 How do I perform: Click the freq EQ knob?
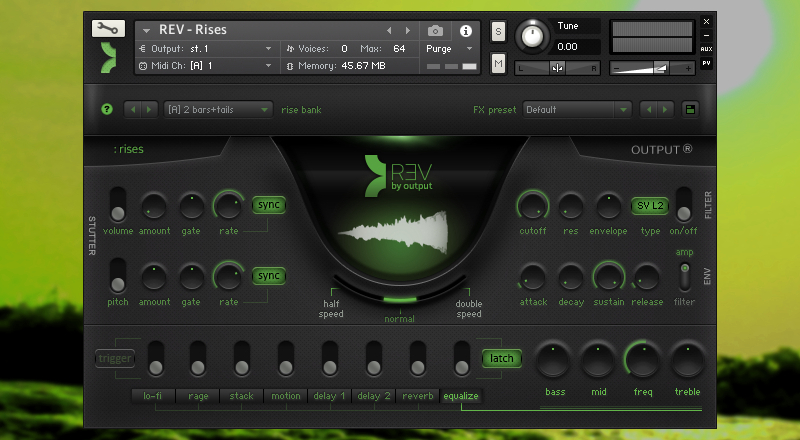tap(643, 360)
